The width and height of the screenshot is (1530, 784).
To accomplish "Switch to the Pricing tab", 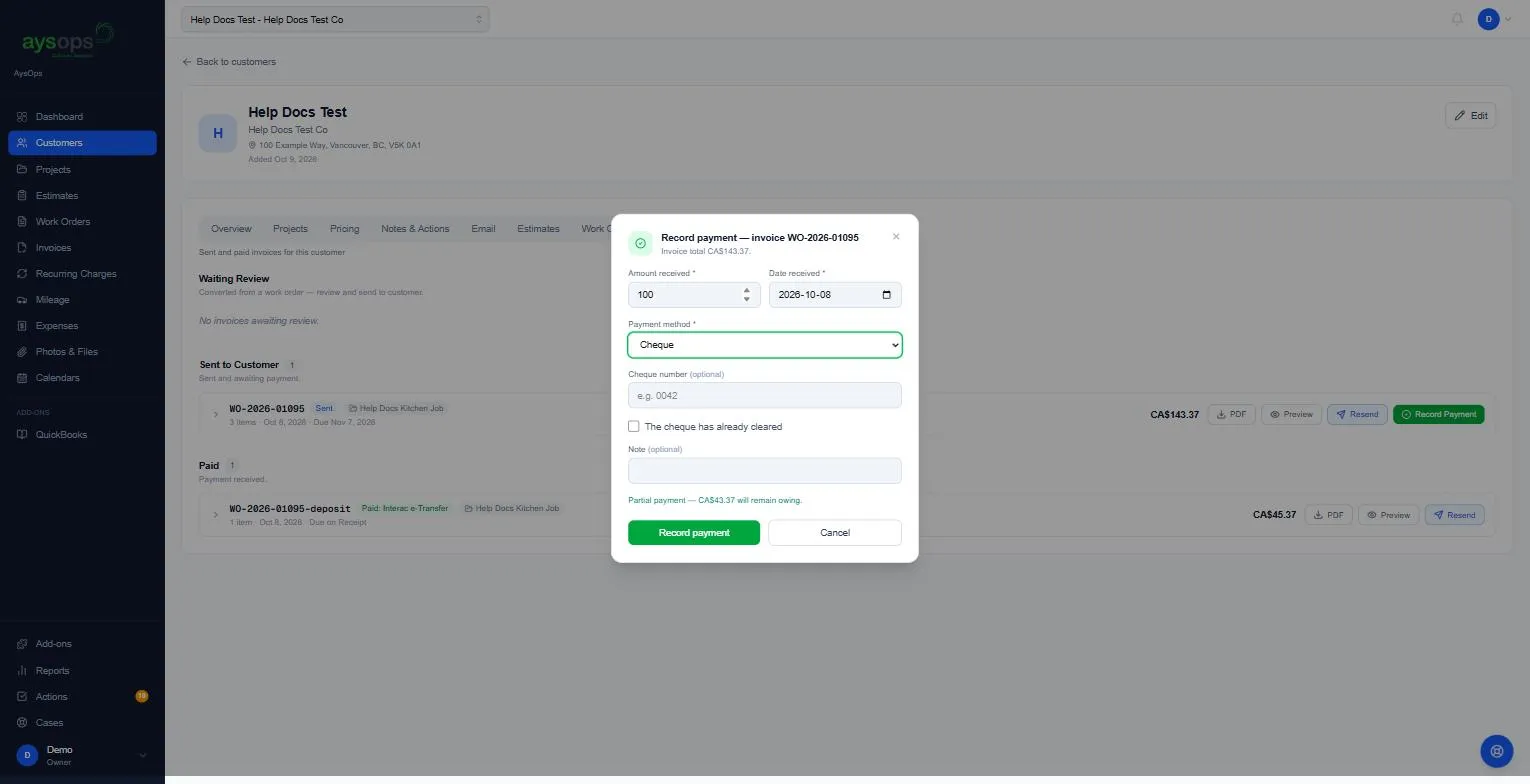I will [344, 229].
